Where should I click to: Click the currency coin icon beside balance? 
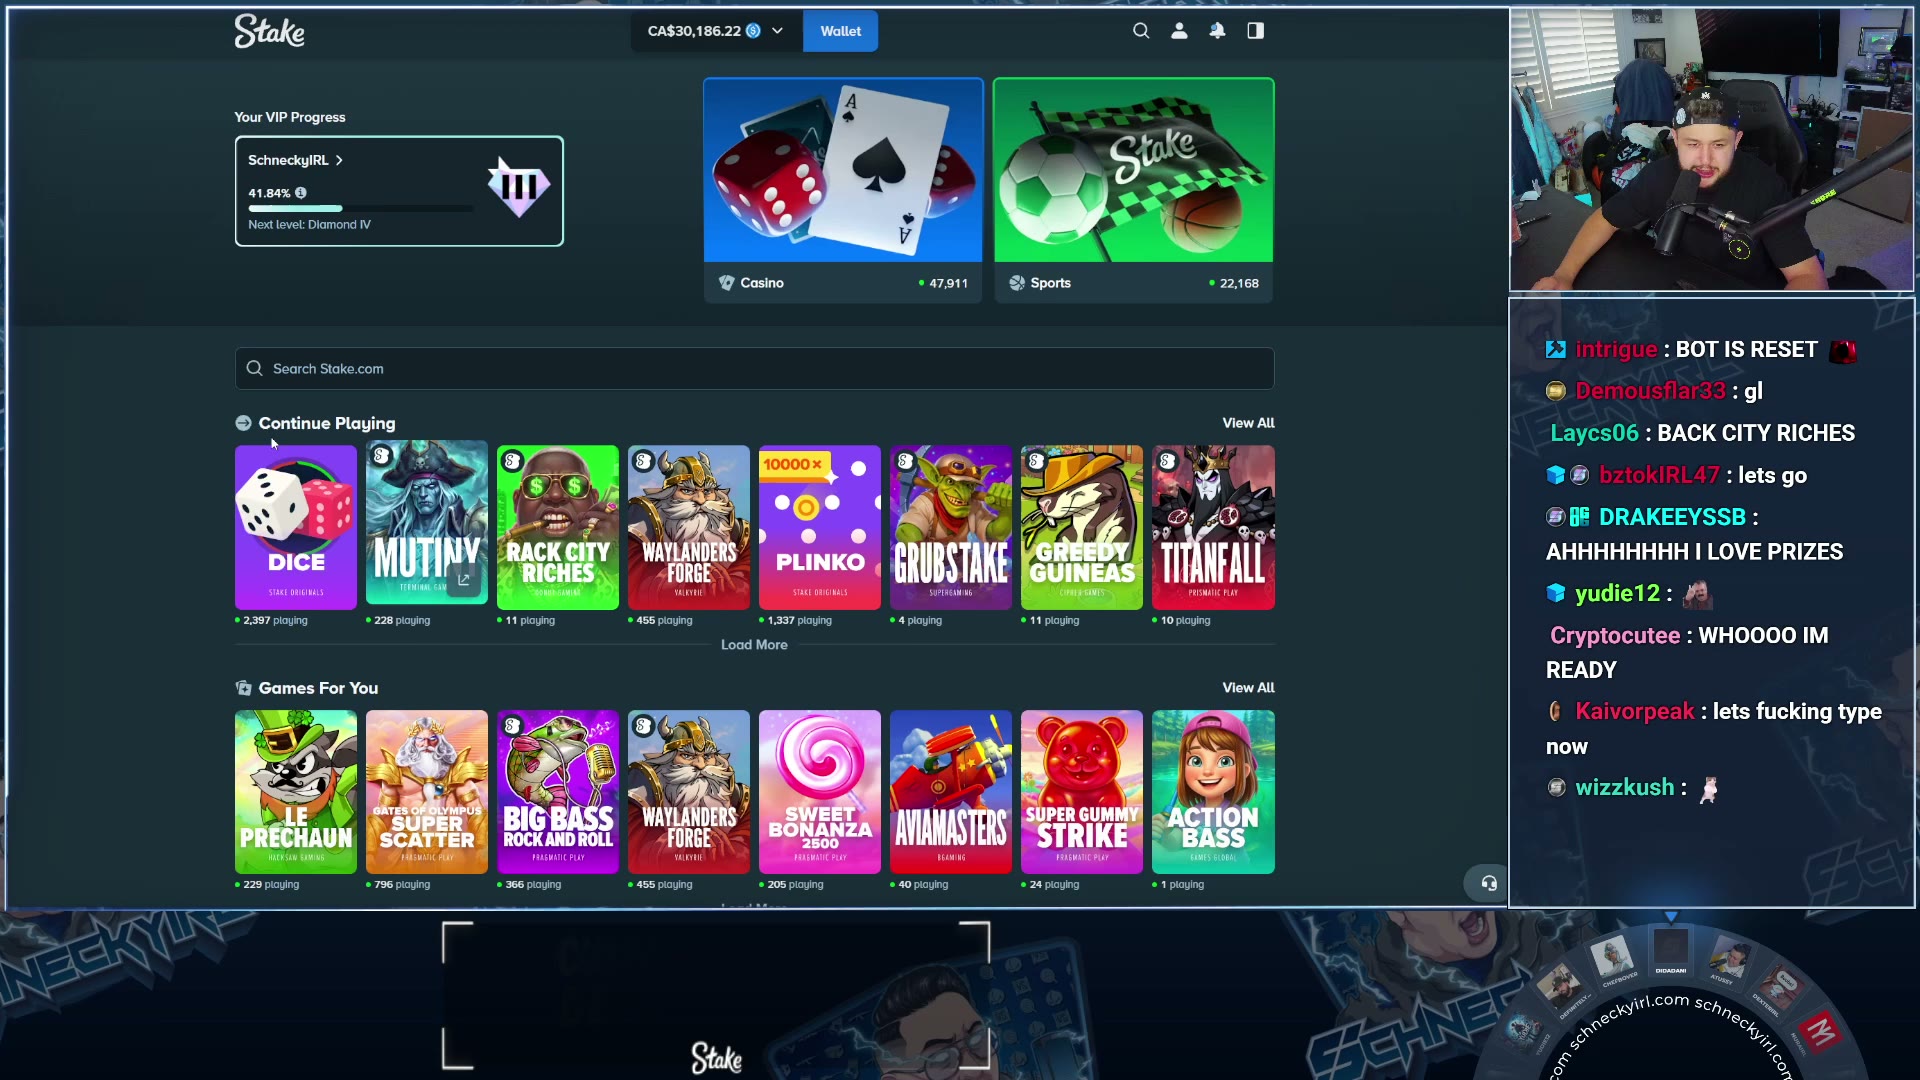point(754,31)
